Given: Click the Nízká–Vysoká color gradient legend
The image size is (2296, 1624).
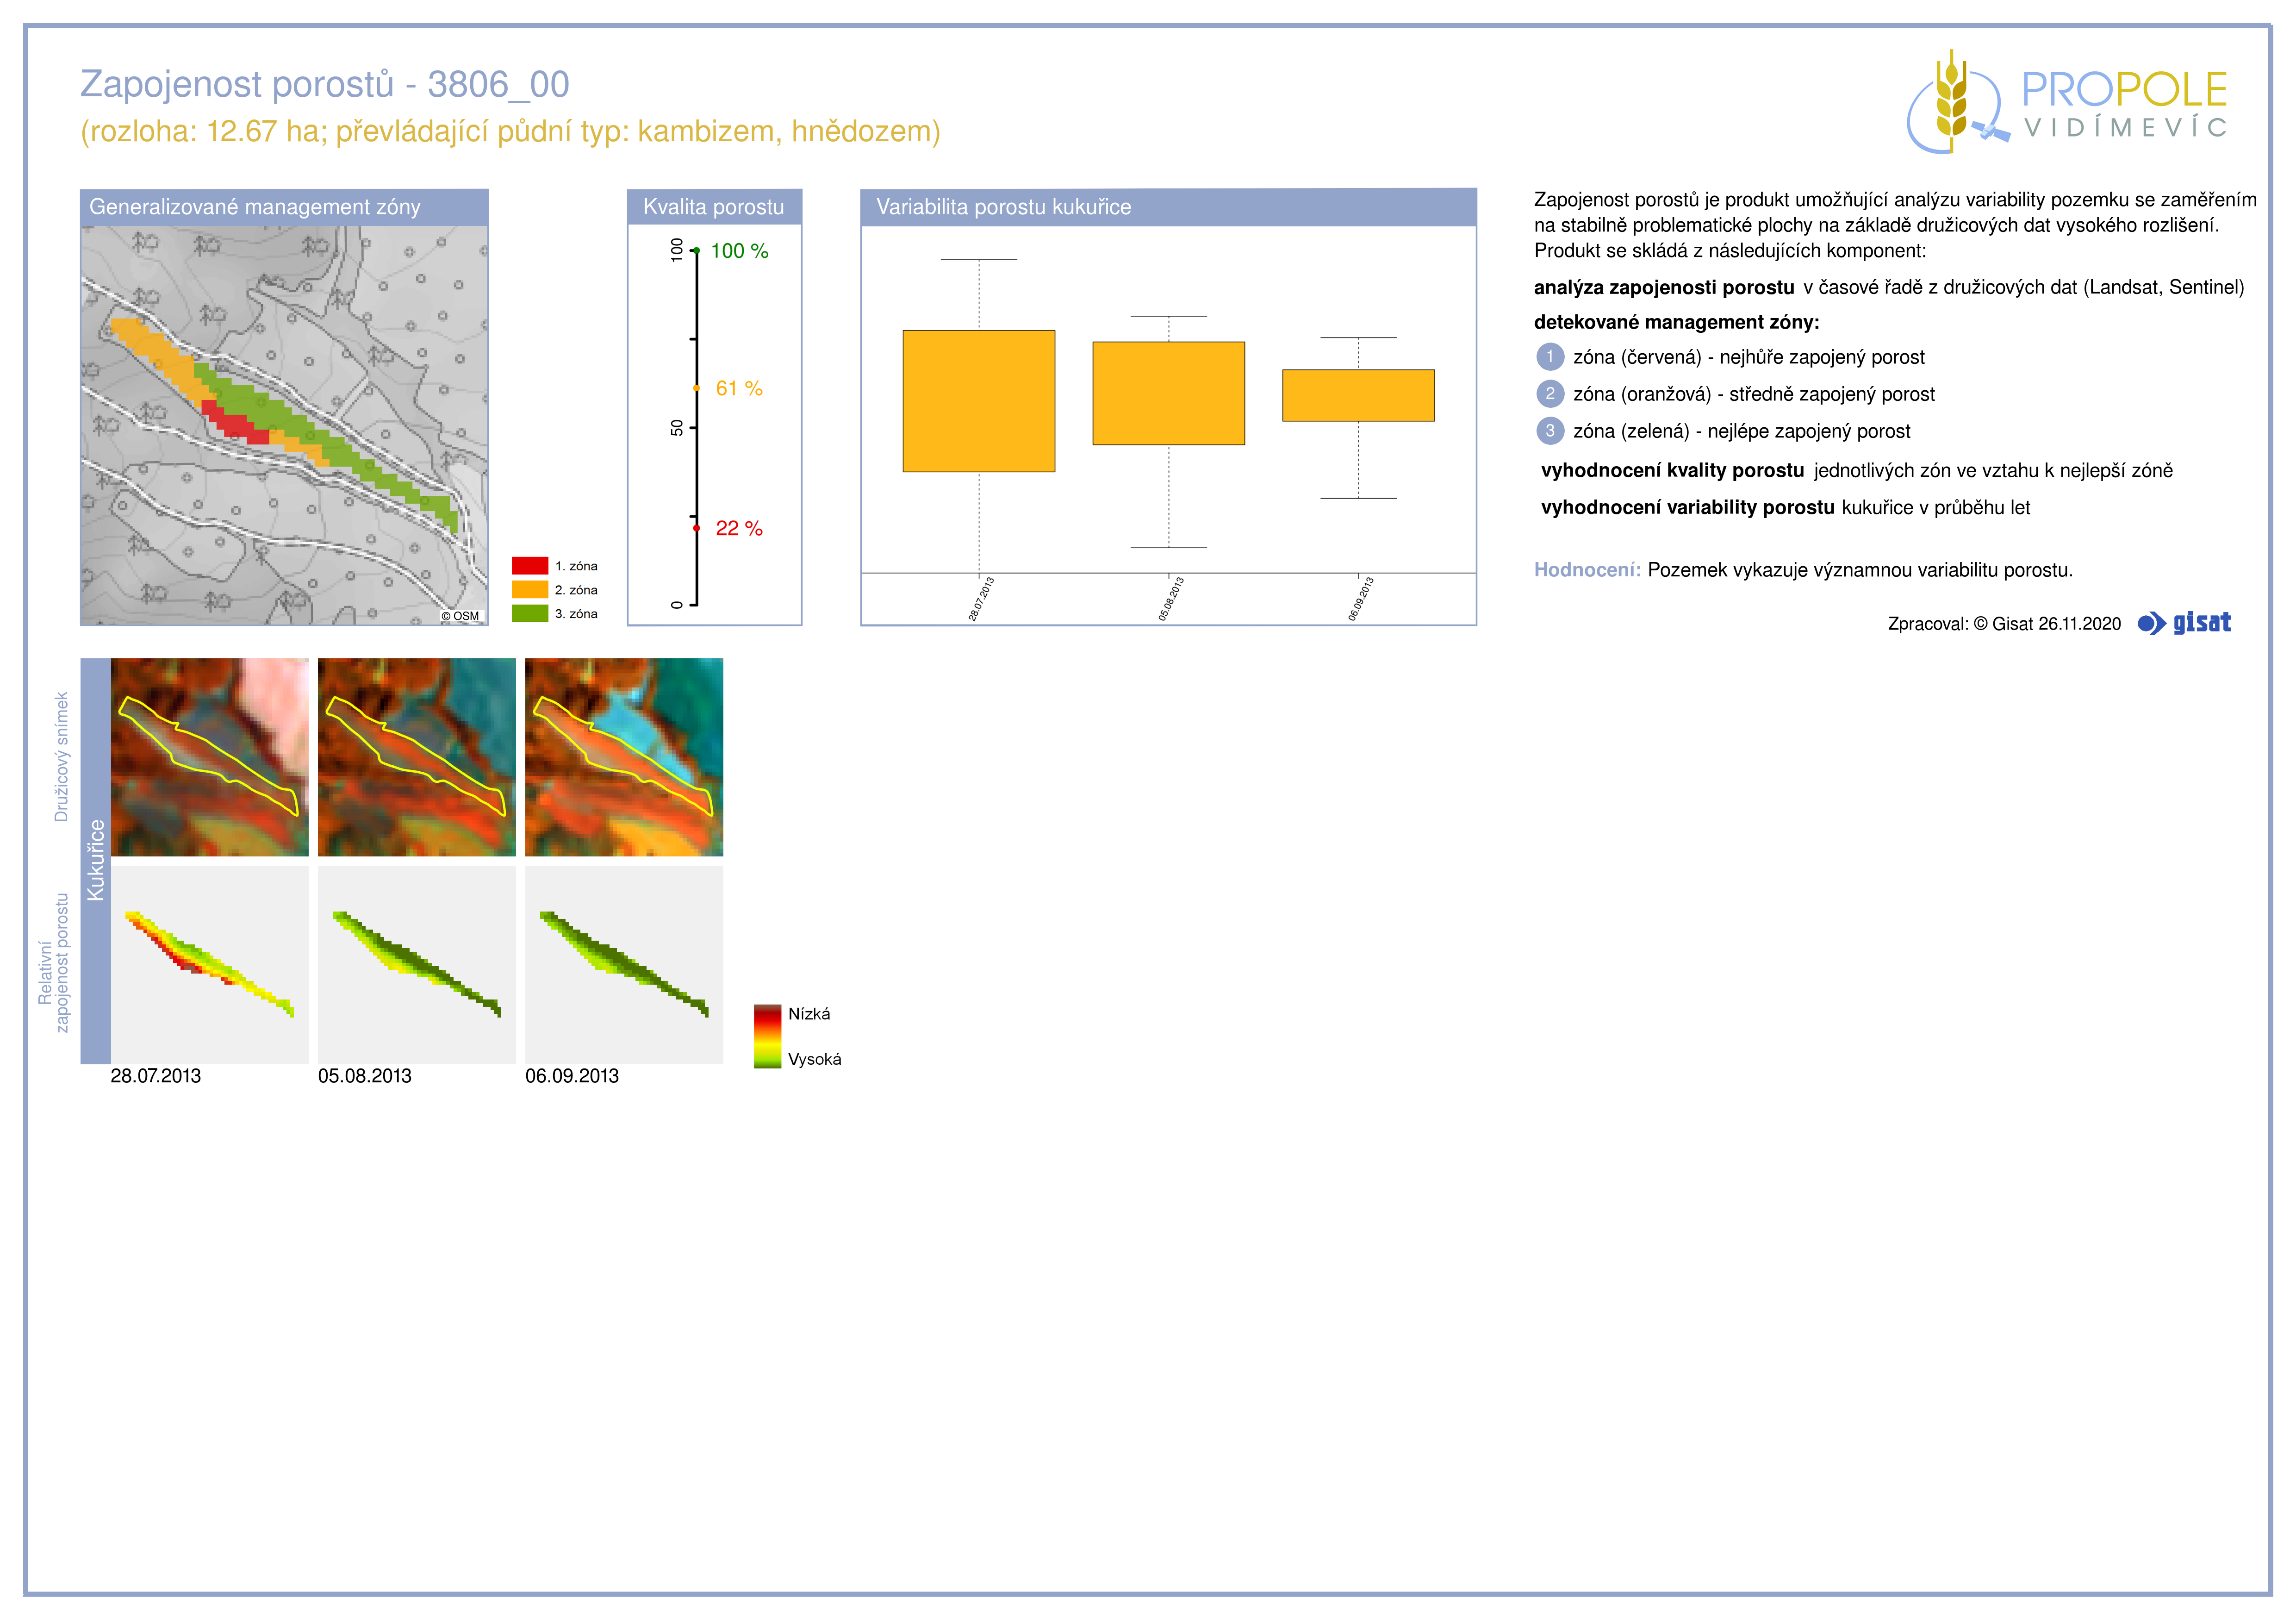Looking at the screenshot, I should 767,1037.
